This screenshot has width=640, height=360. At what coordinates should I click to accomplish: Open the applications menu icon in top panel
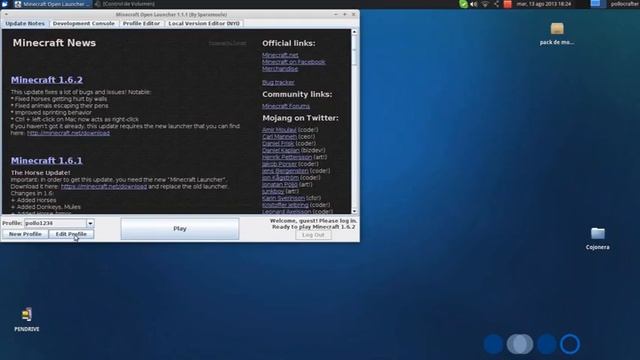(x=4, y=4)
